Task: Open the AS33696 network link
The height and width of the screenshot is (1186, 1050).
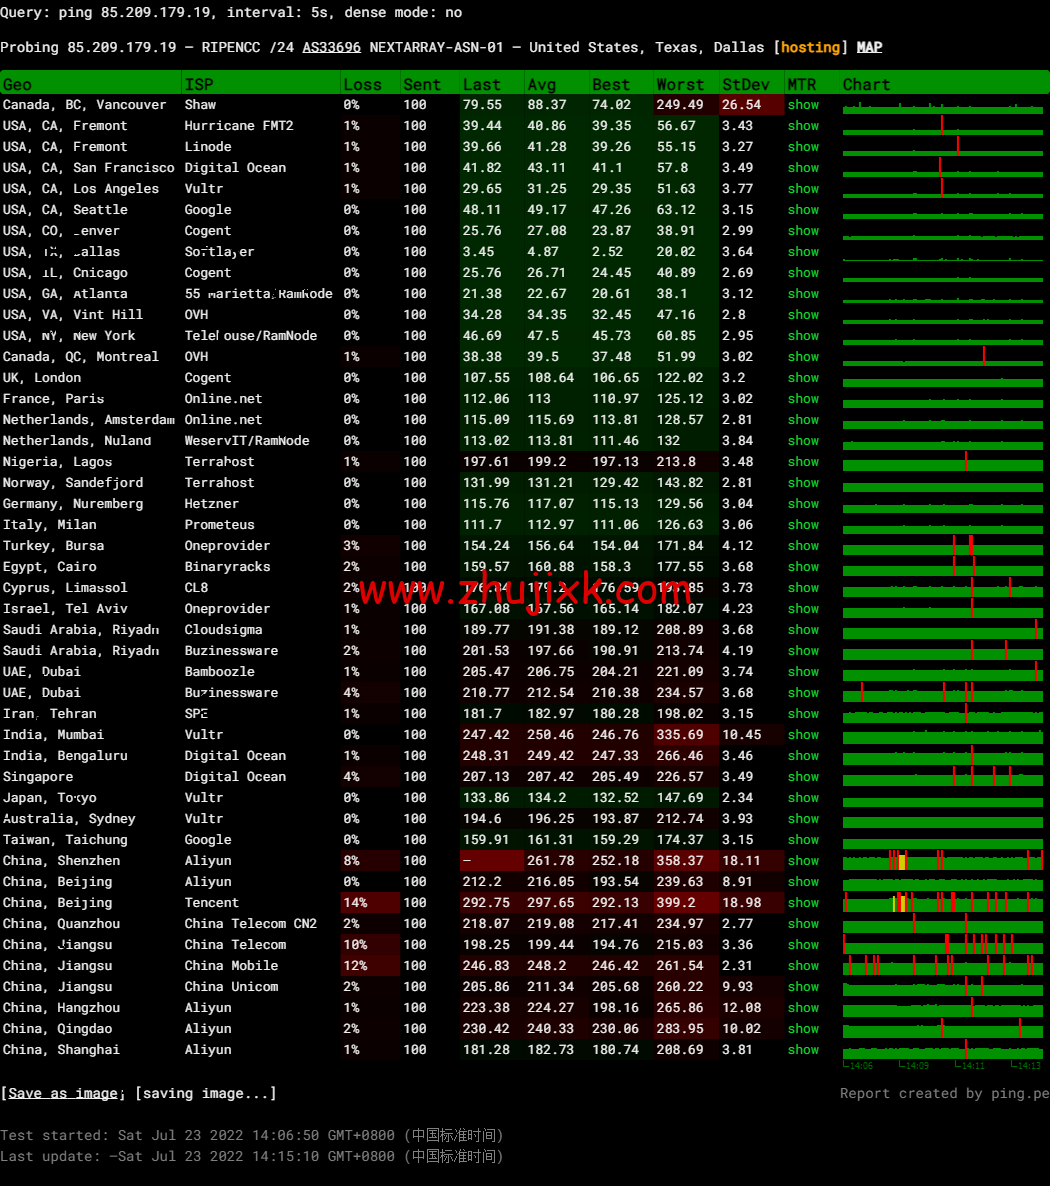Action: pos(331,47)
